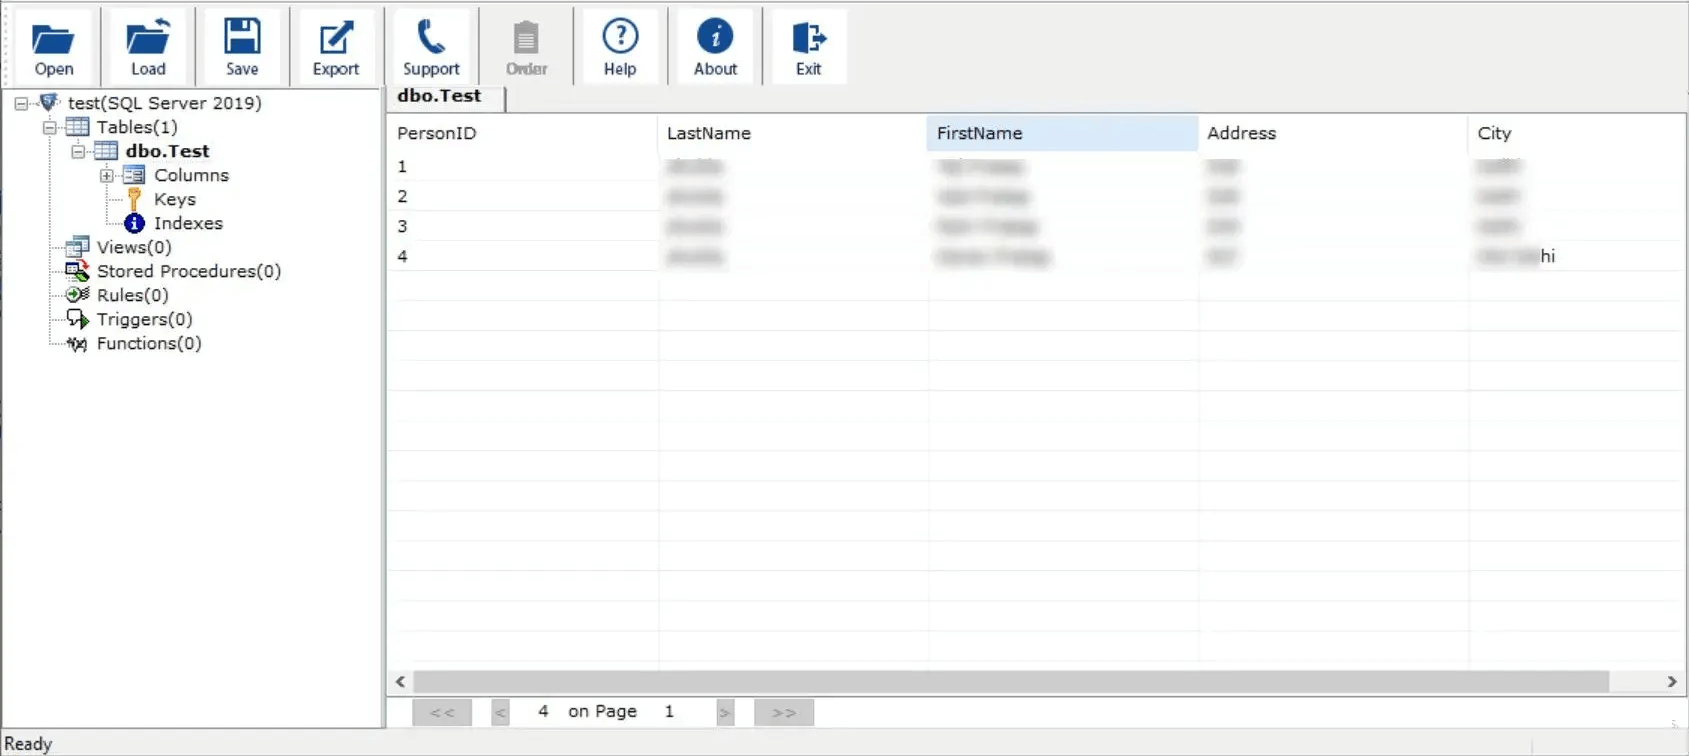This screenshot has width=1689, height=756.
Task: Go to first page with << button
Action: tap(442, 712)
